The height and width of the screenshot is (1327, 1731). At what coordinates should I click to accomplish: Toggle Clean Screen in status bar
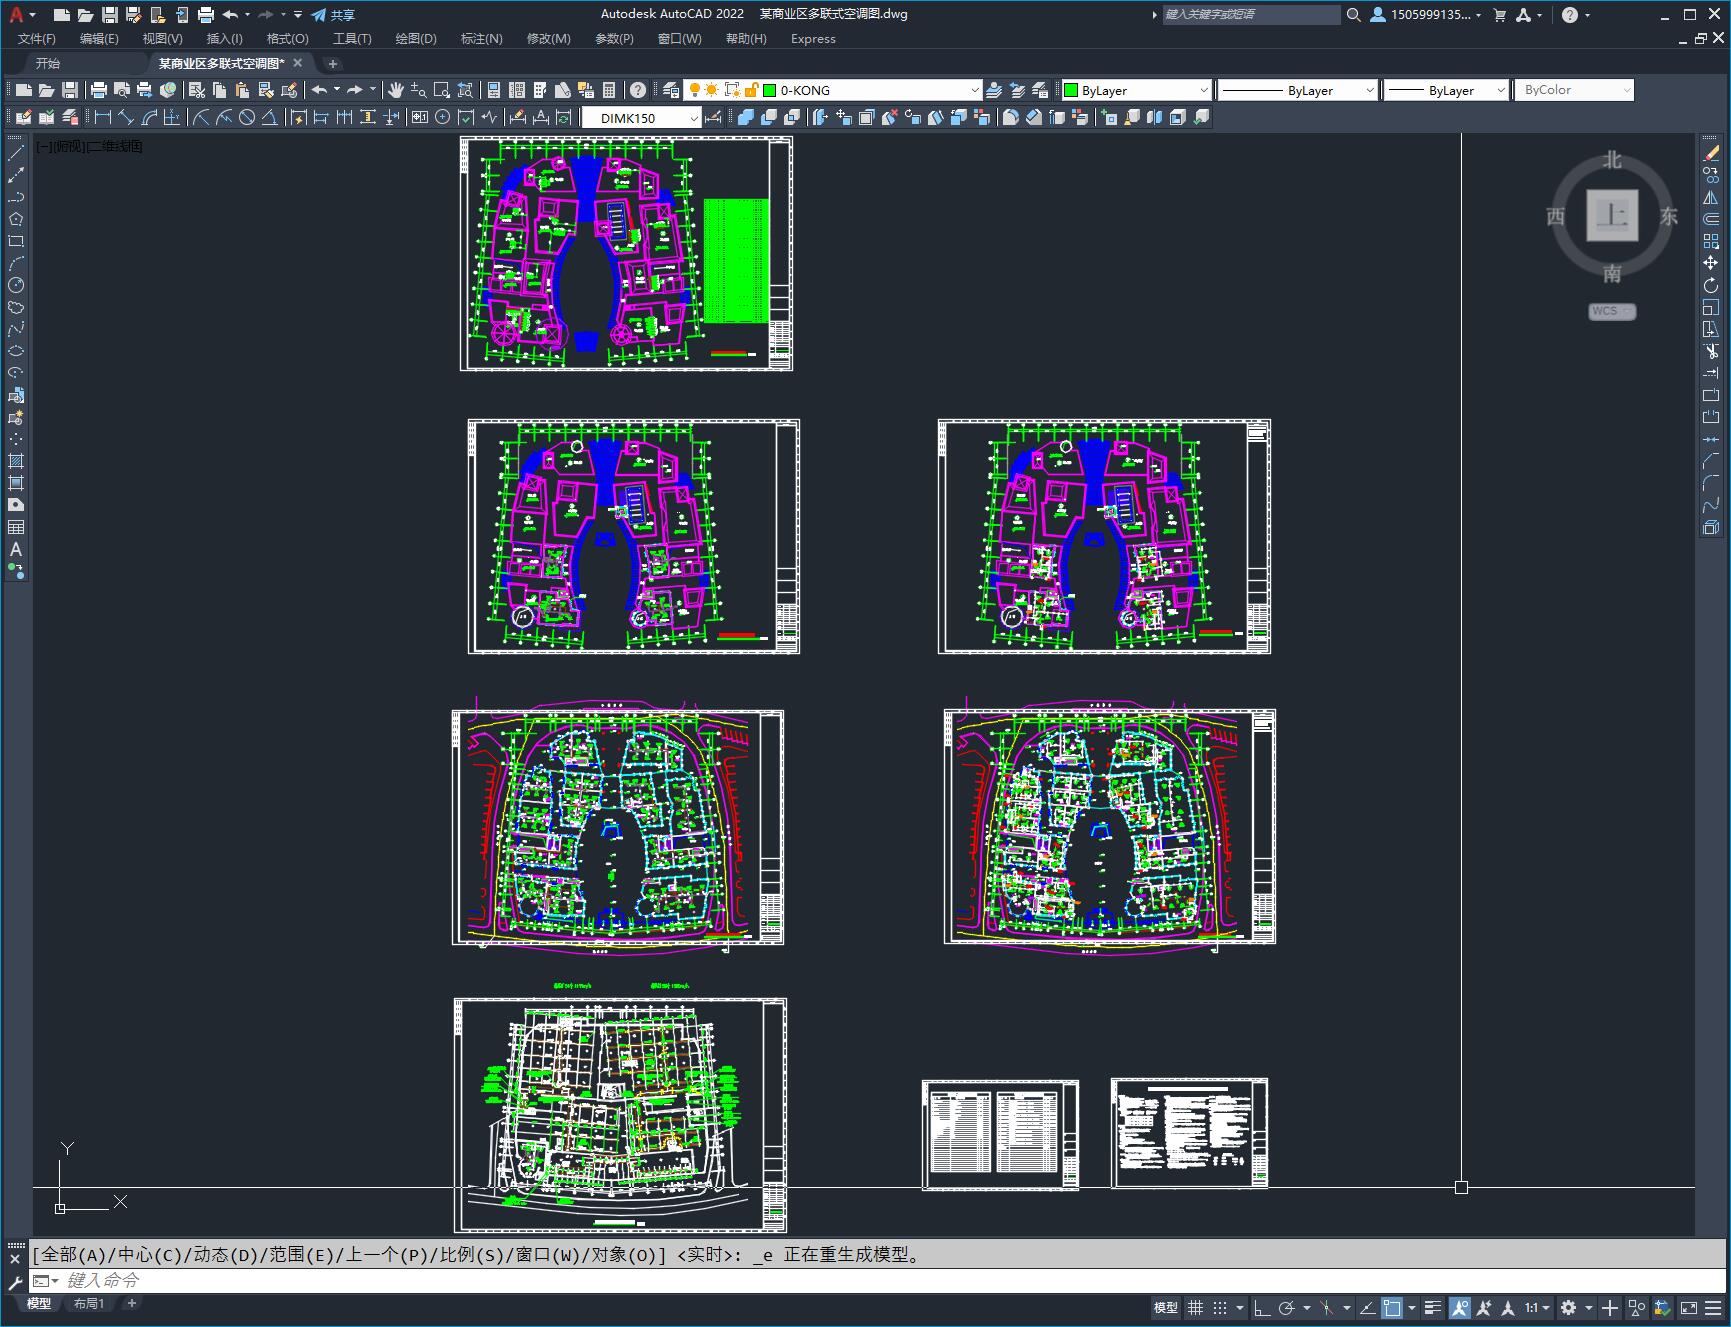[1688, 1307]
